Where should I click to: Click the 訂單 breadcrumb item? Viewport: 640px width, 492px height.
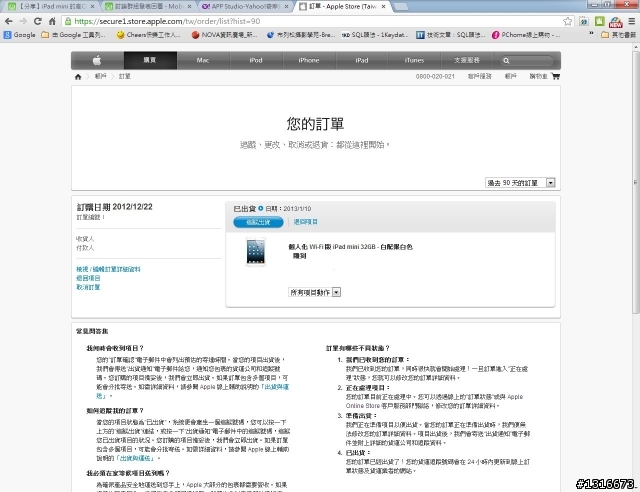pos(124,76)
